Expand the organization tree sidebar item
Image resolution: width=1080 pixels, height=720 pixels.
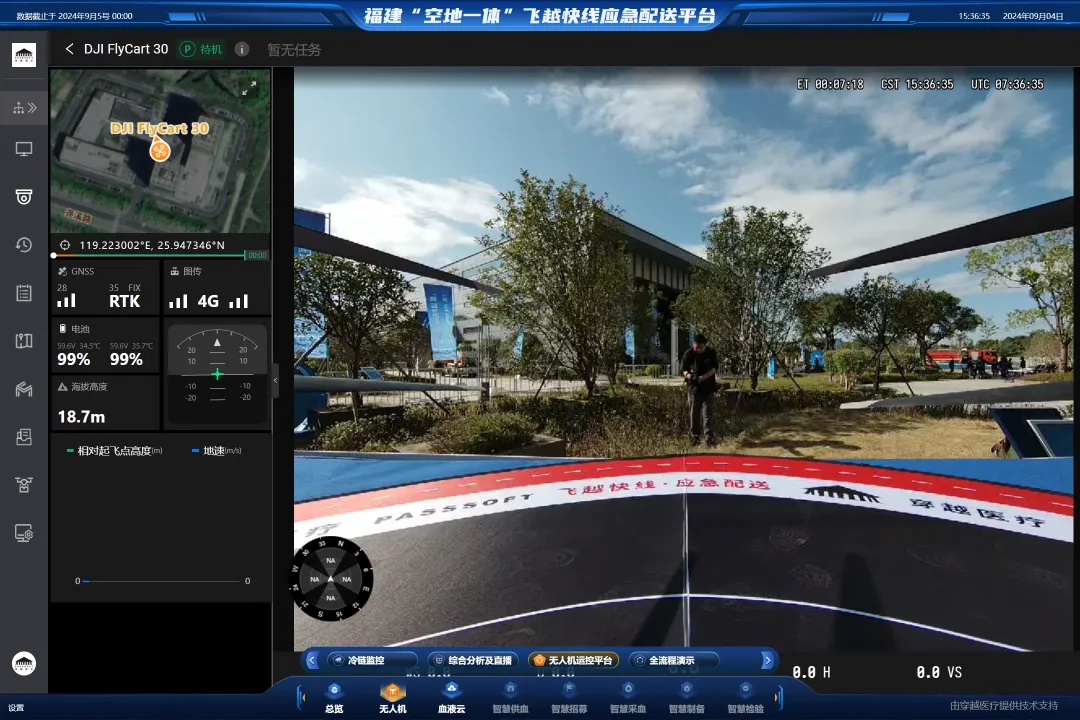click(24, 107)
